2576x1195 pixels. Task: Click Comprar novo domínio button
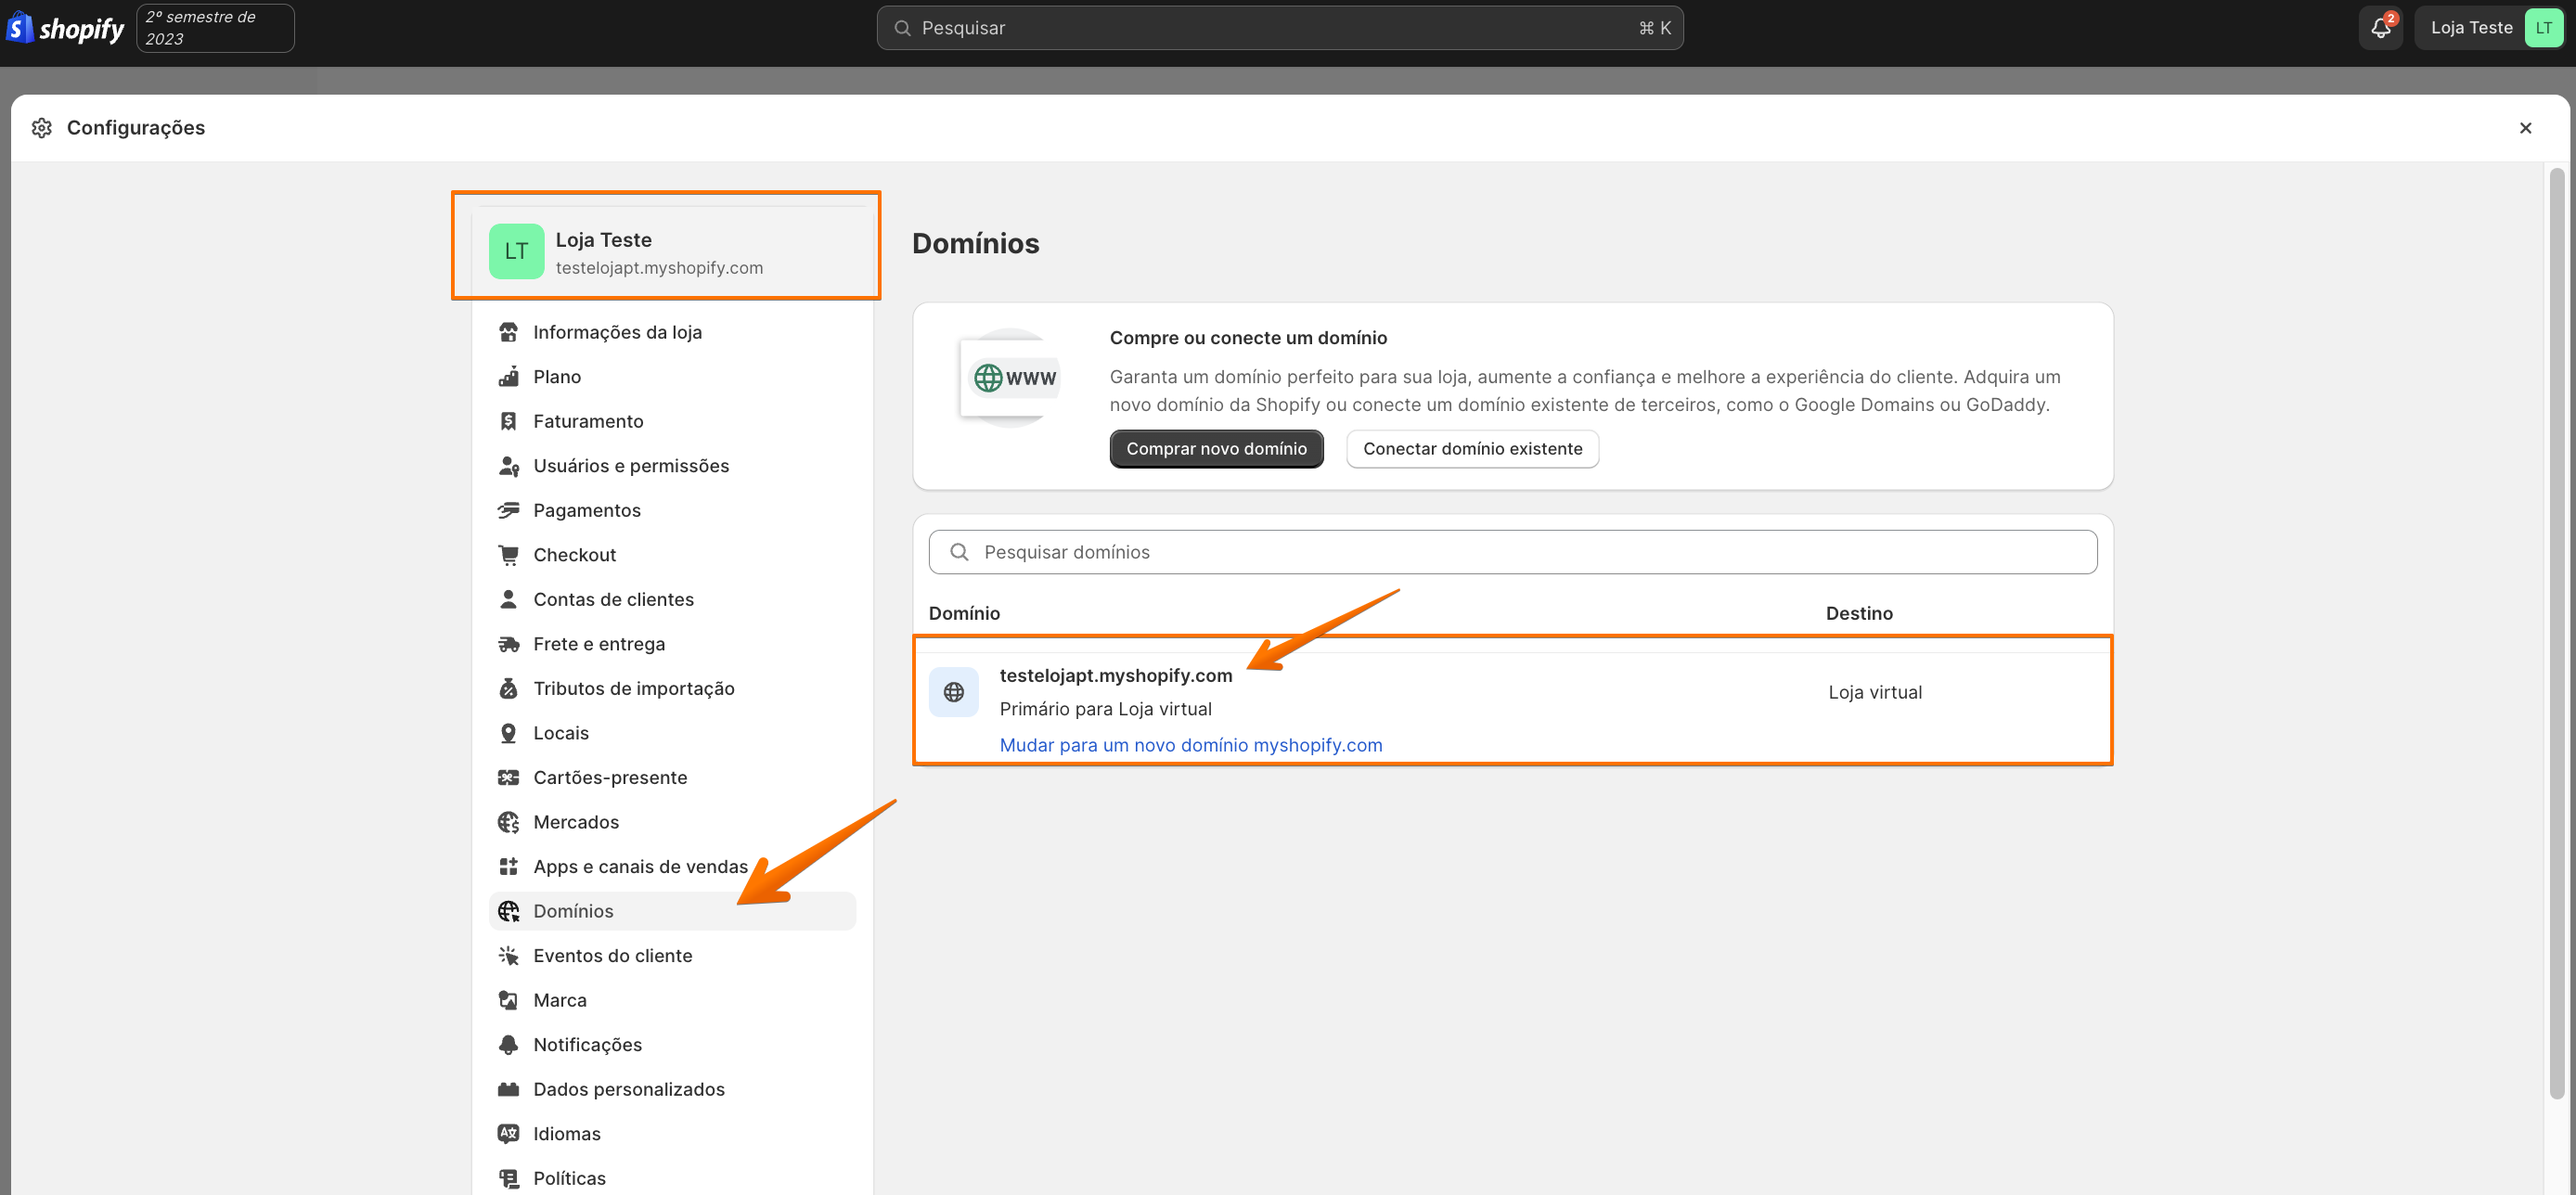click(x=1216, y=449)
